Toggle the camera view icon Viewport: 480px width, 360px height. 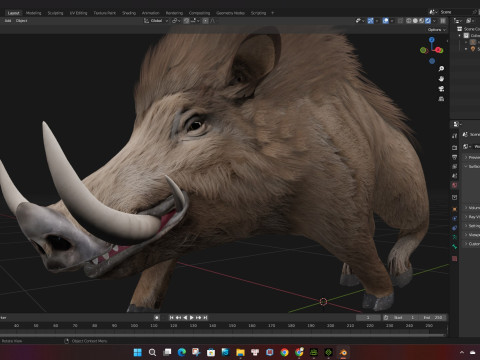pos(441,89)
